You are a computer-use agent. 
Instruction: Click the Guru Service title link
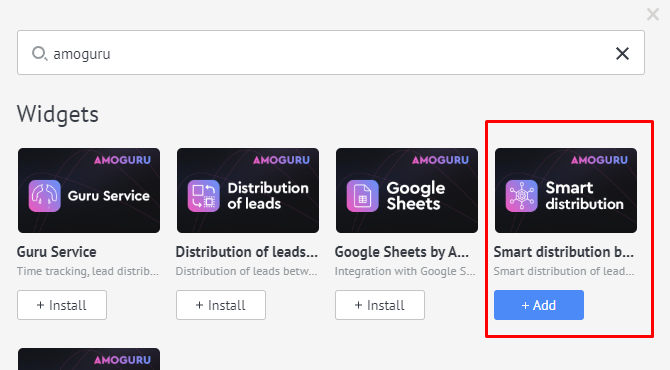tap(56, 252)
